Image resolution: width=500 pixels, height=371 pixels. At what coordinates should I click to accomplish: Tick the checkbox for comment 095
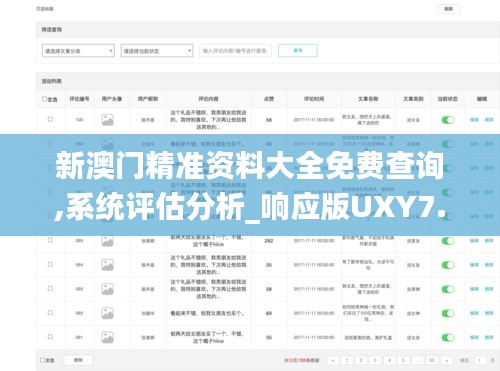point(50,240)
